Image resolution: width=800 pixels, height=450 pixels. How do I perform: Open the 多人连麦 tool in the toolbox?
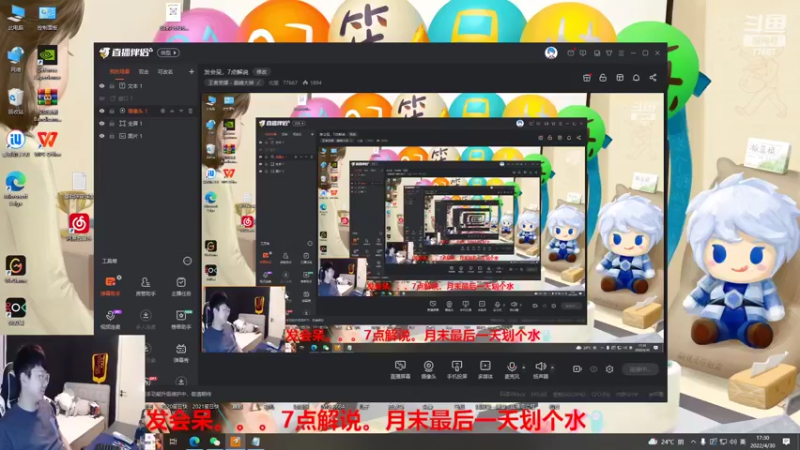[x=145, y=319]
